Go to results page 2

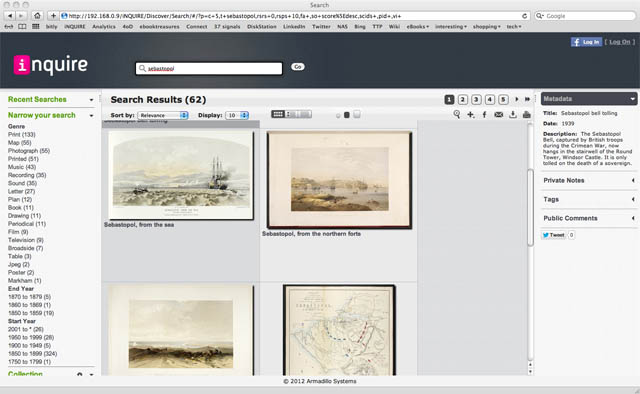[462, 99]
